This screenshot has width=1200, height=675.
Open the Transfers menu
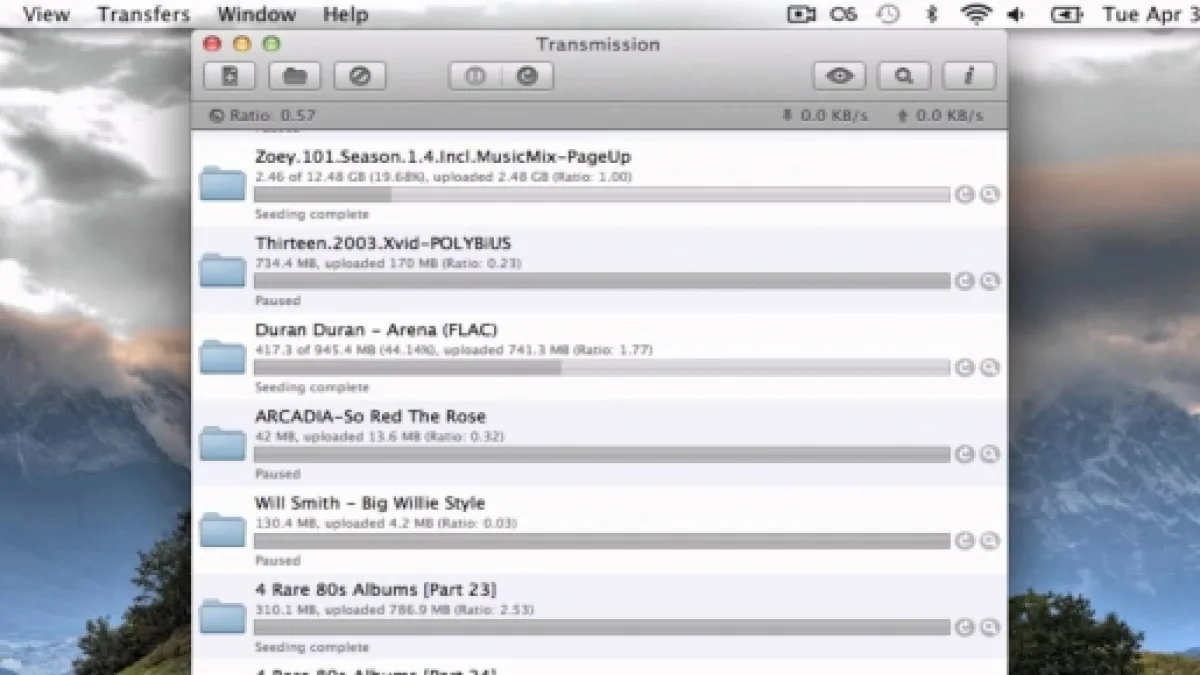144,14
